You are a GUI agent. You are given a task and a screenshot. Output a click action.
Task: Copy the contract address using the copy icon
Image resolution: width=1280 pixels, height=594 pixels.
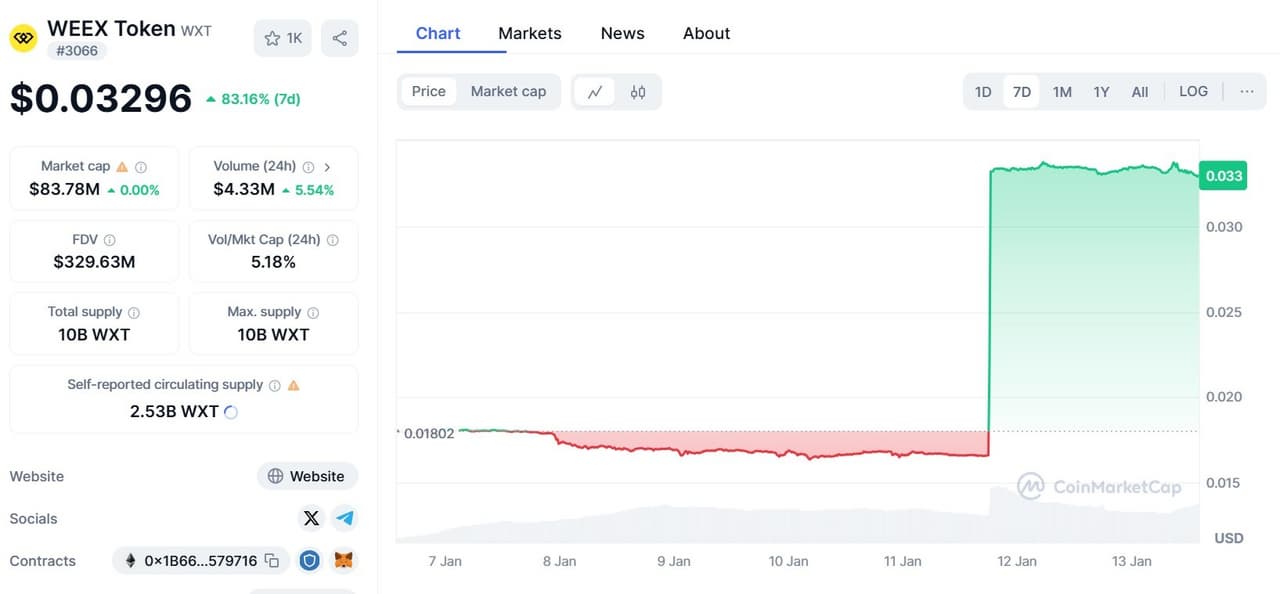[271, 560]
